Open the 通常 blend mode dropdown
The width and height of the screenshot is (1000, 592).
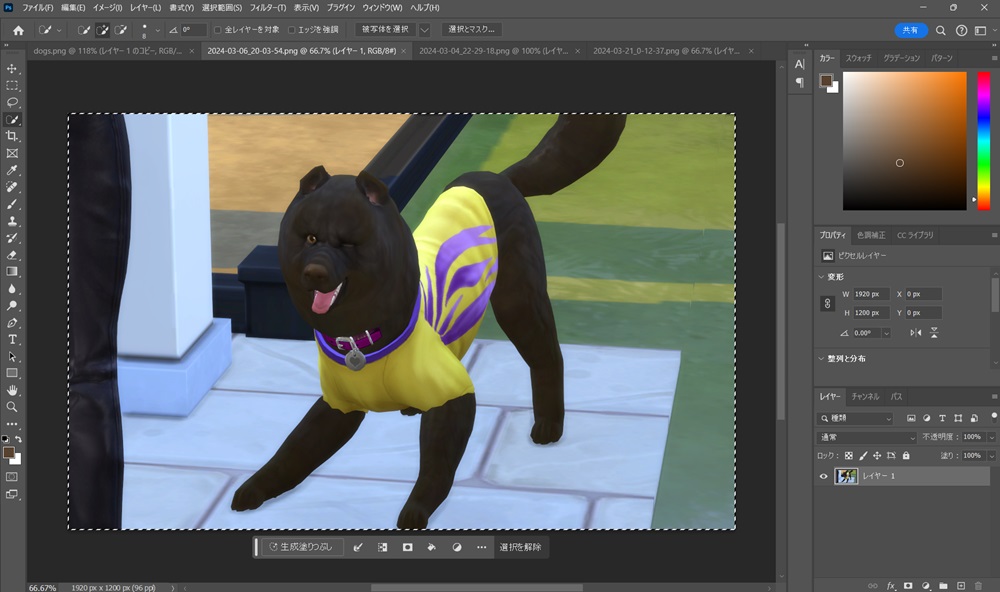pyautogui.click(x=867, y=437)
